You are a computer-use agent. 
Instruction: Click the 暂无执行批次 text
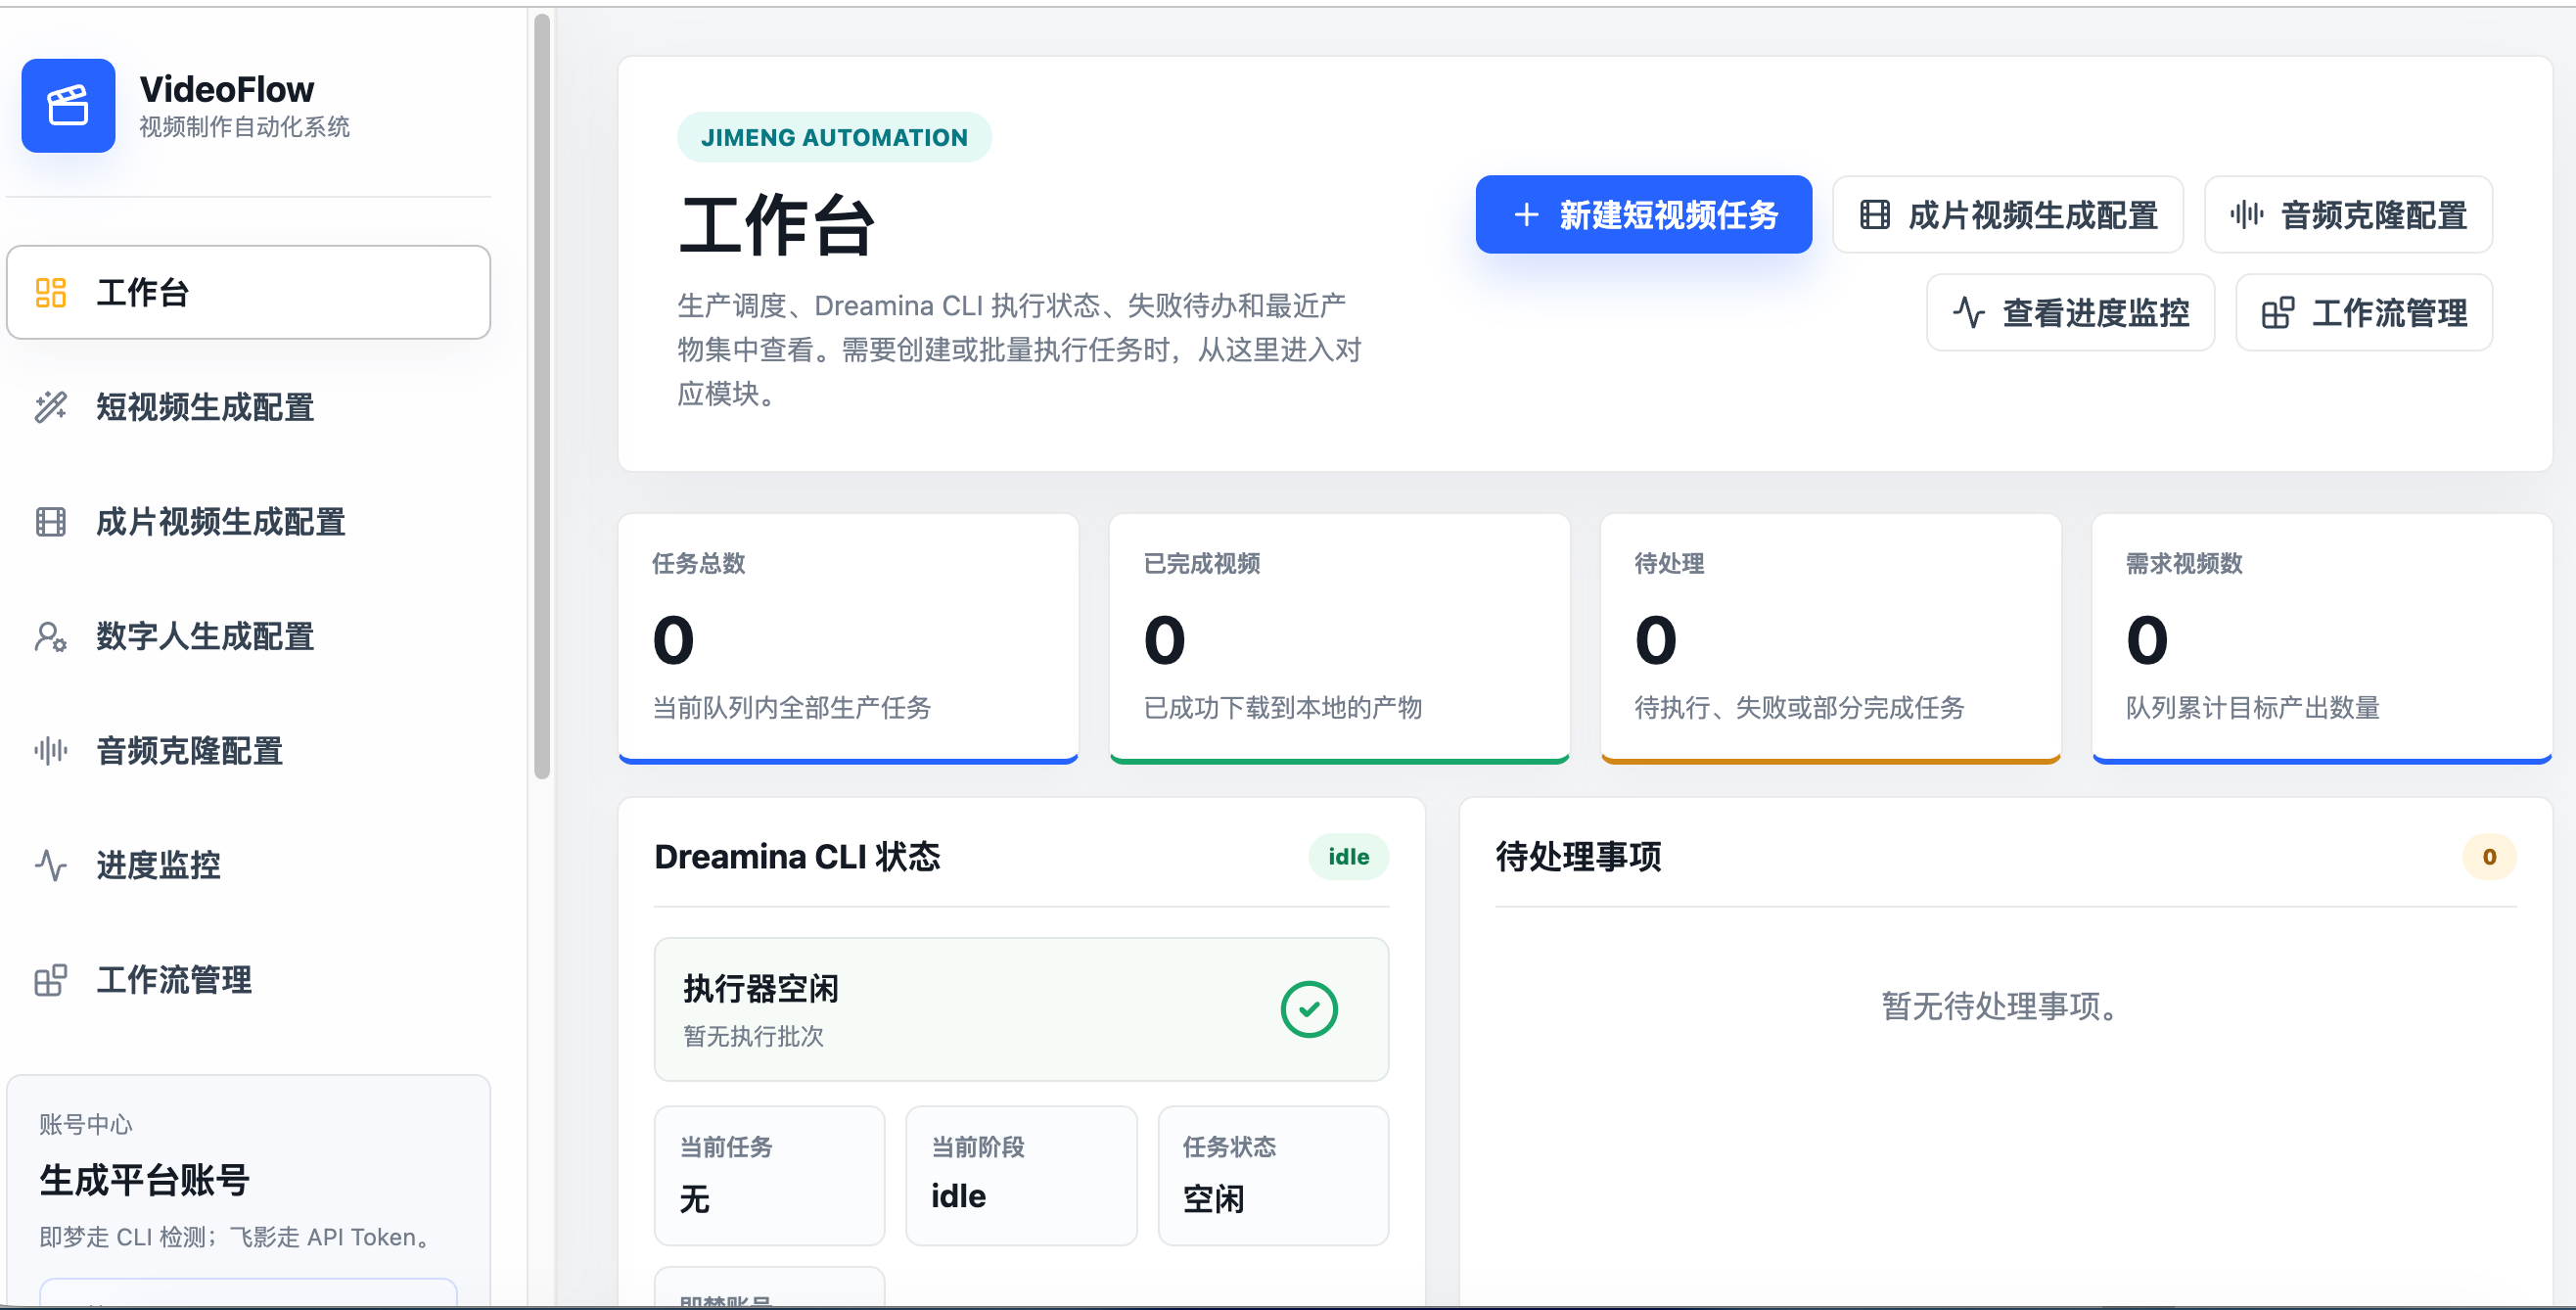click(x=753, y=1036)
